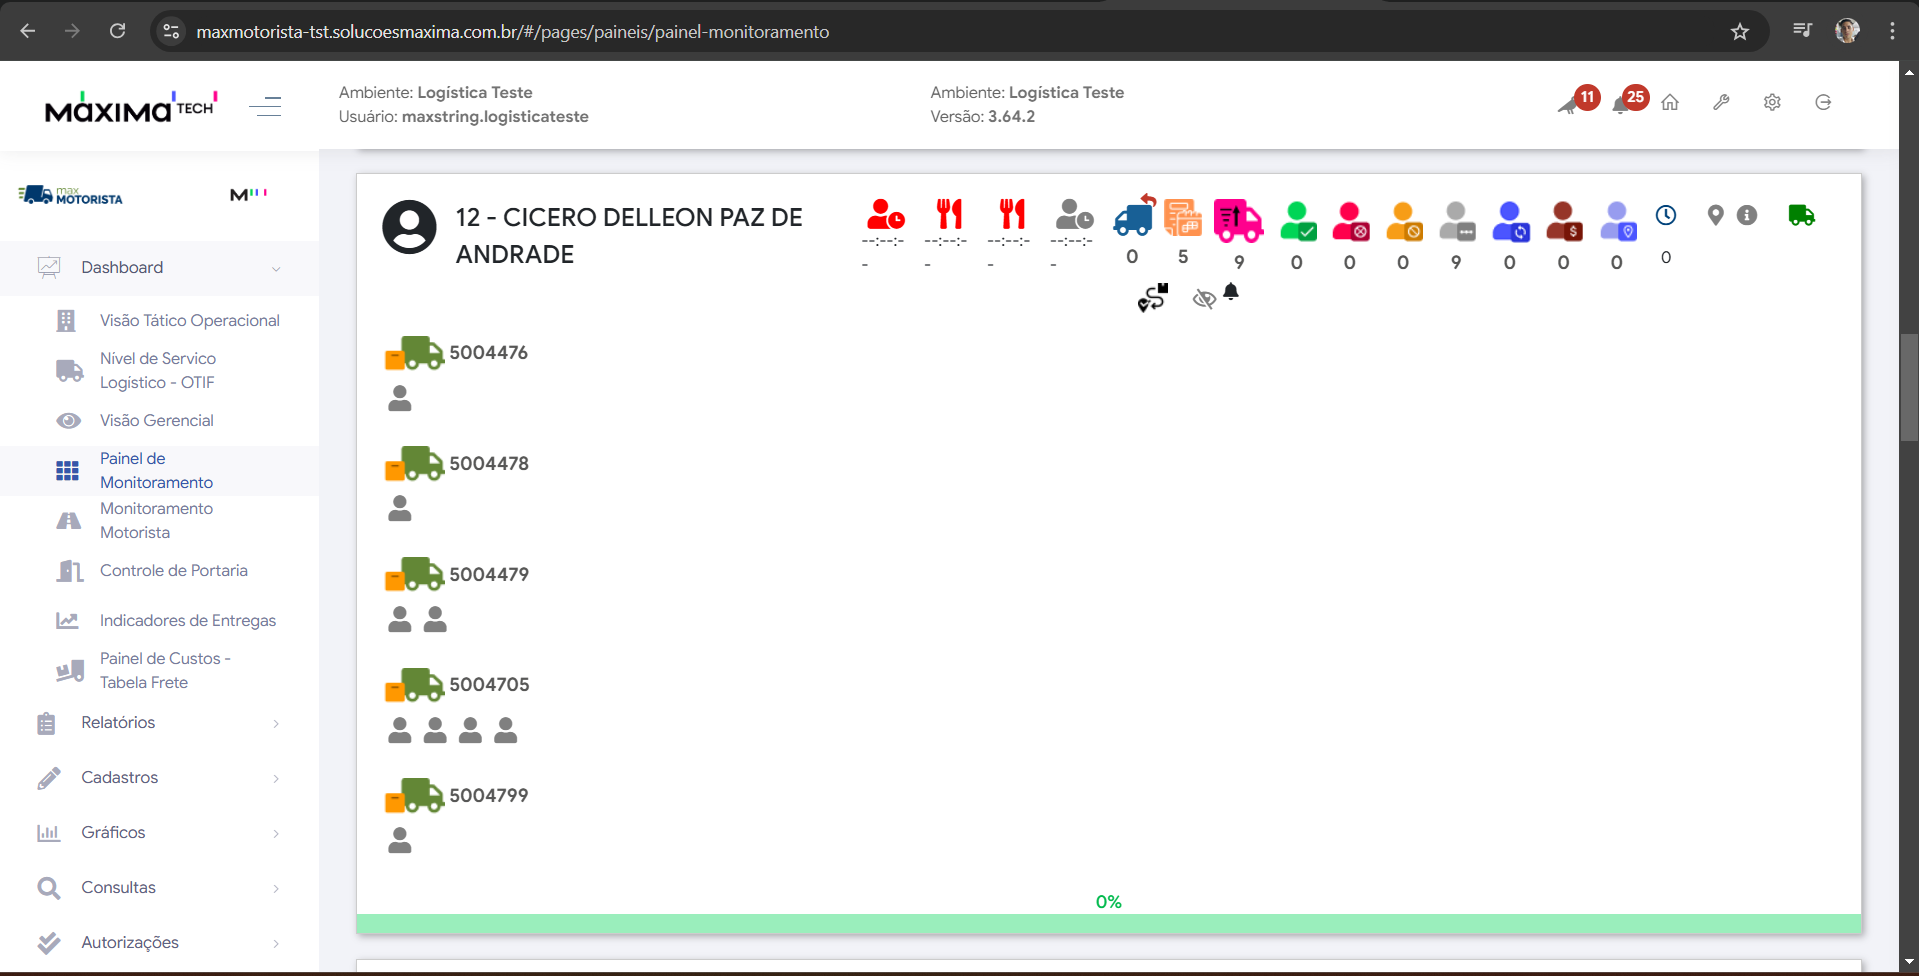Click the browser address bar URL
Screen dimensions: 1919x976
tap(512, 32)
